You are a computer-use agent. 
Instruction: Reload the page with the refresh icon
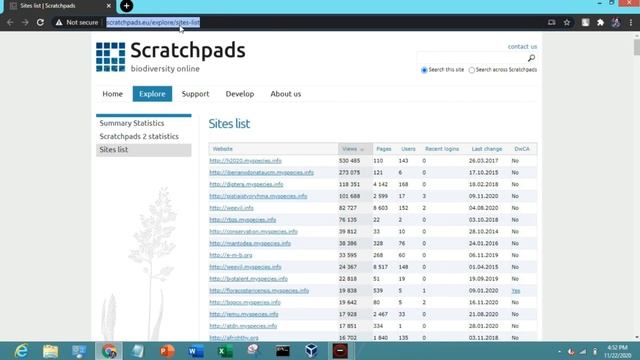[x=40, y=22]
